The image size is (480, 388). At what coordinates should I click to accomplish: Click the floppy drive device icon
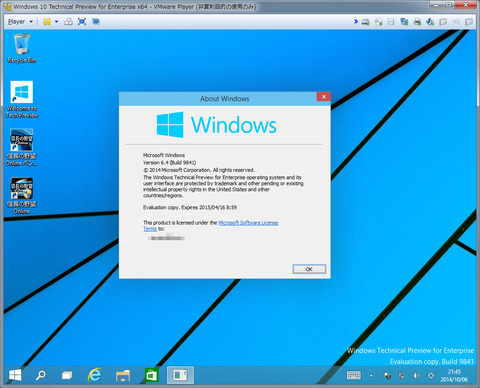click(391, 22)
